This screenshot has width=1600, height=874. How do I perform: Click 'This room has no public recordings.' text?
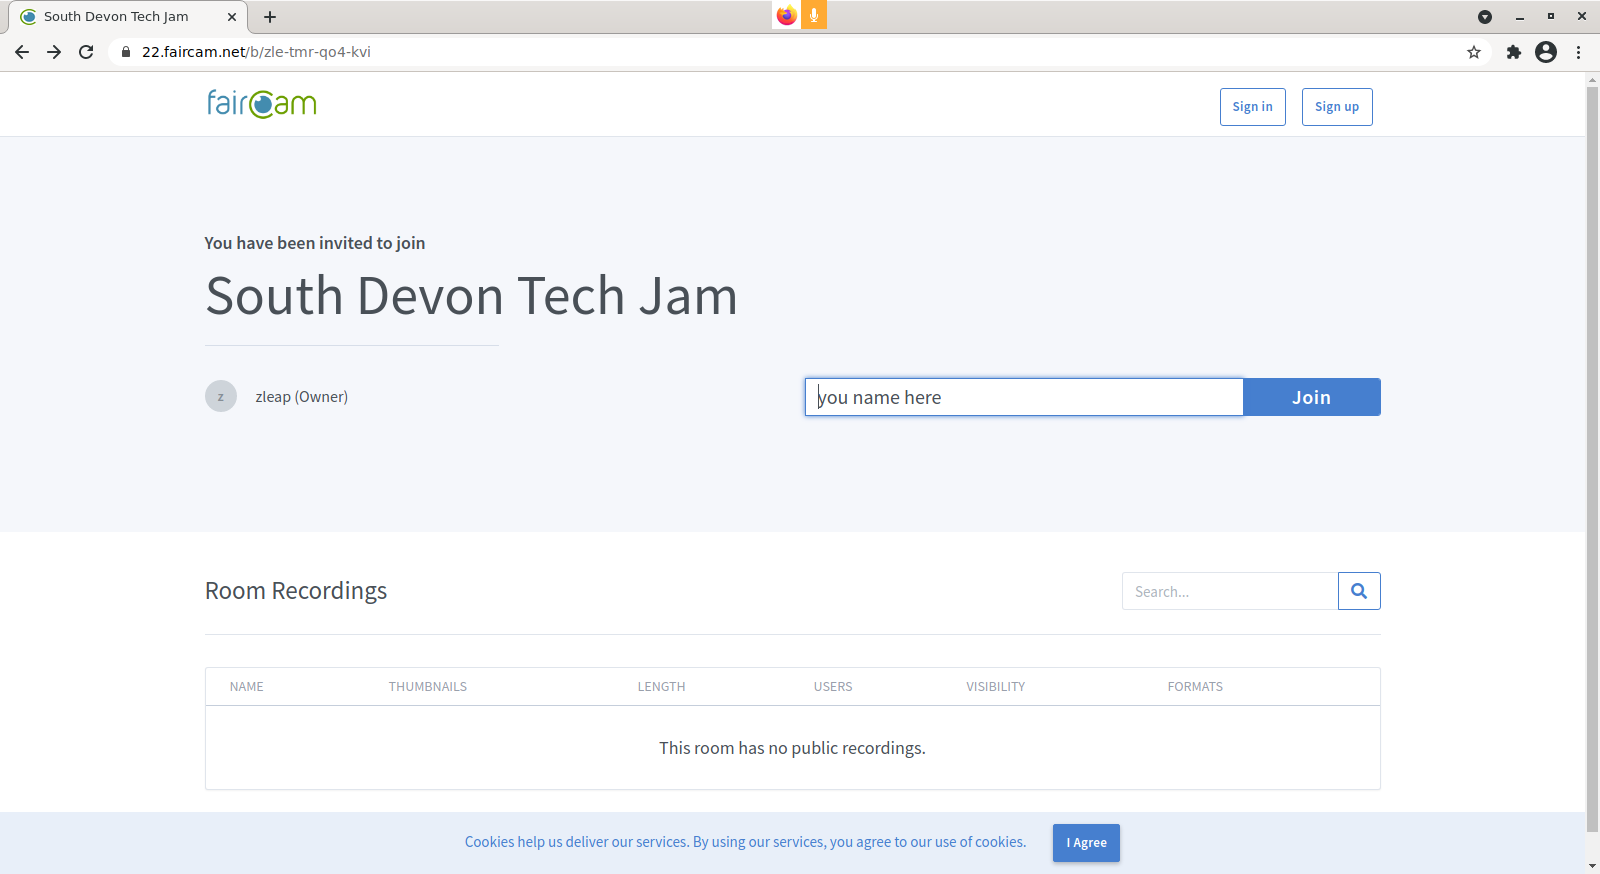[x=792, y=748]
